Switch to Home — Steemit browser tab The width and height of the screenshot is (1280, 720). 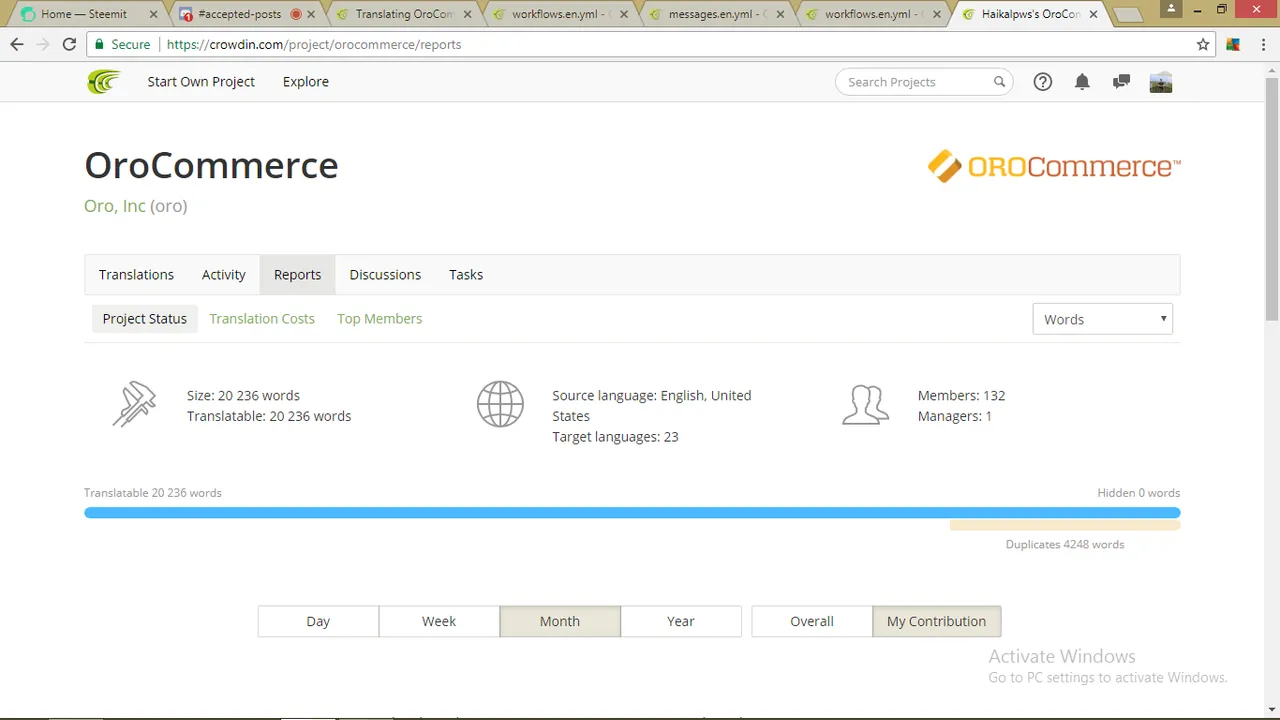pos(84,15)
